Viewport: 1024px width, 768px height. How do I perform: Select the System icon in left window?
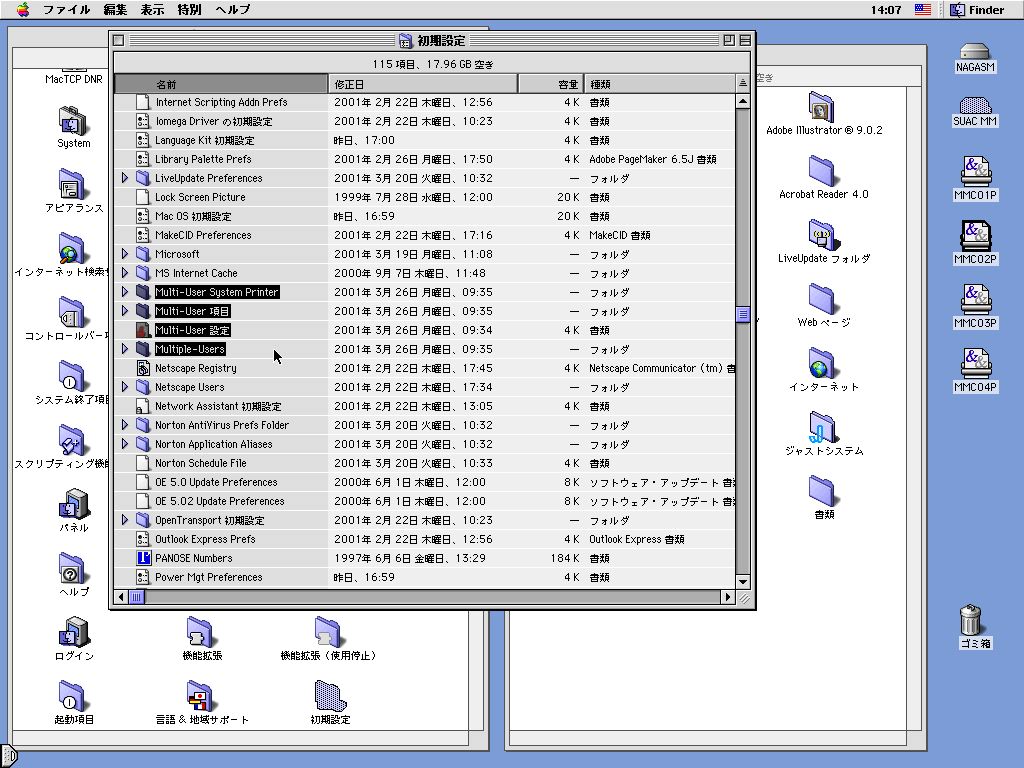72,120
